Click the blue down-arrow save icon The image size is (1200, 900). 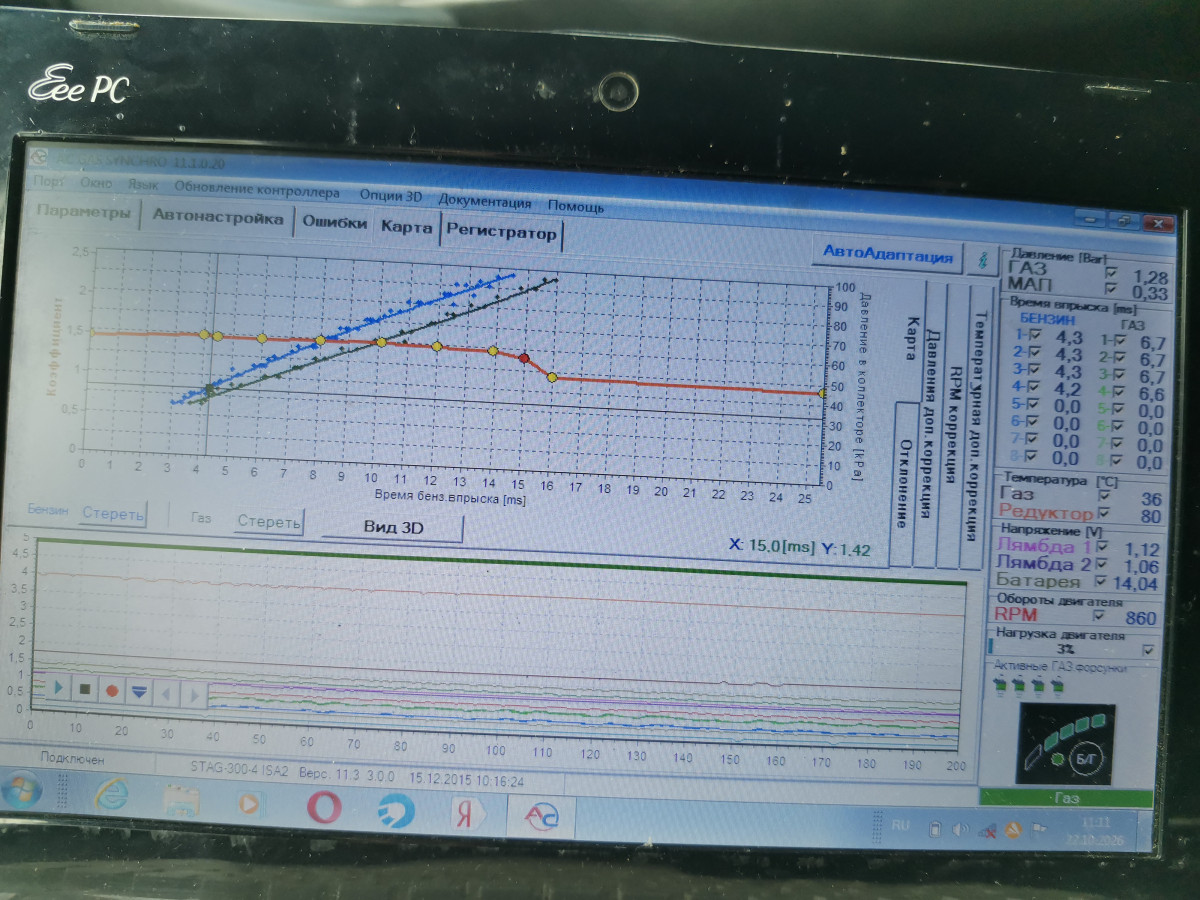[x=139, y=692]
